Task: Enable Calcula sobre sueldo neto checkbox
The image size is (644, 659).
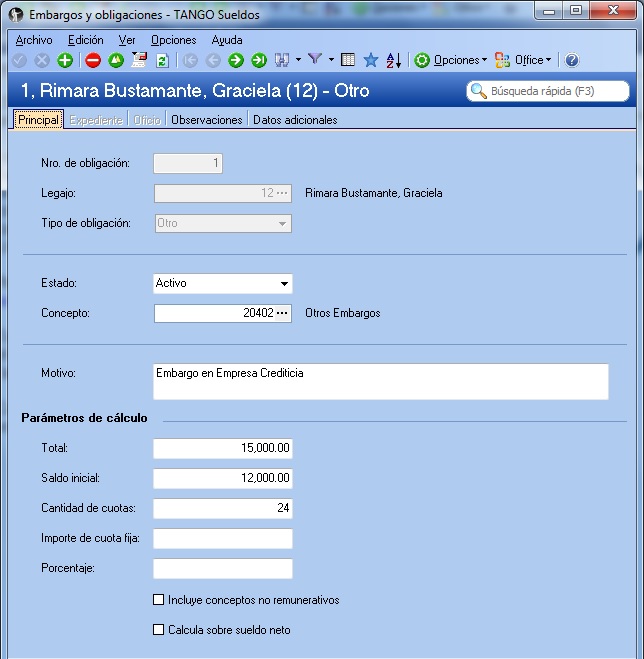Action: coord(158,630)
